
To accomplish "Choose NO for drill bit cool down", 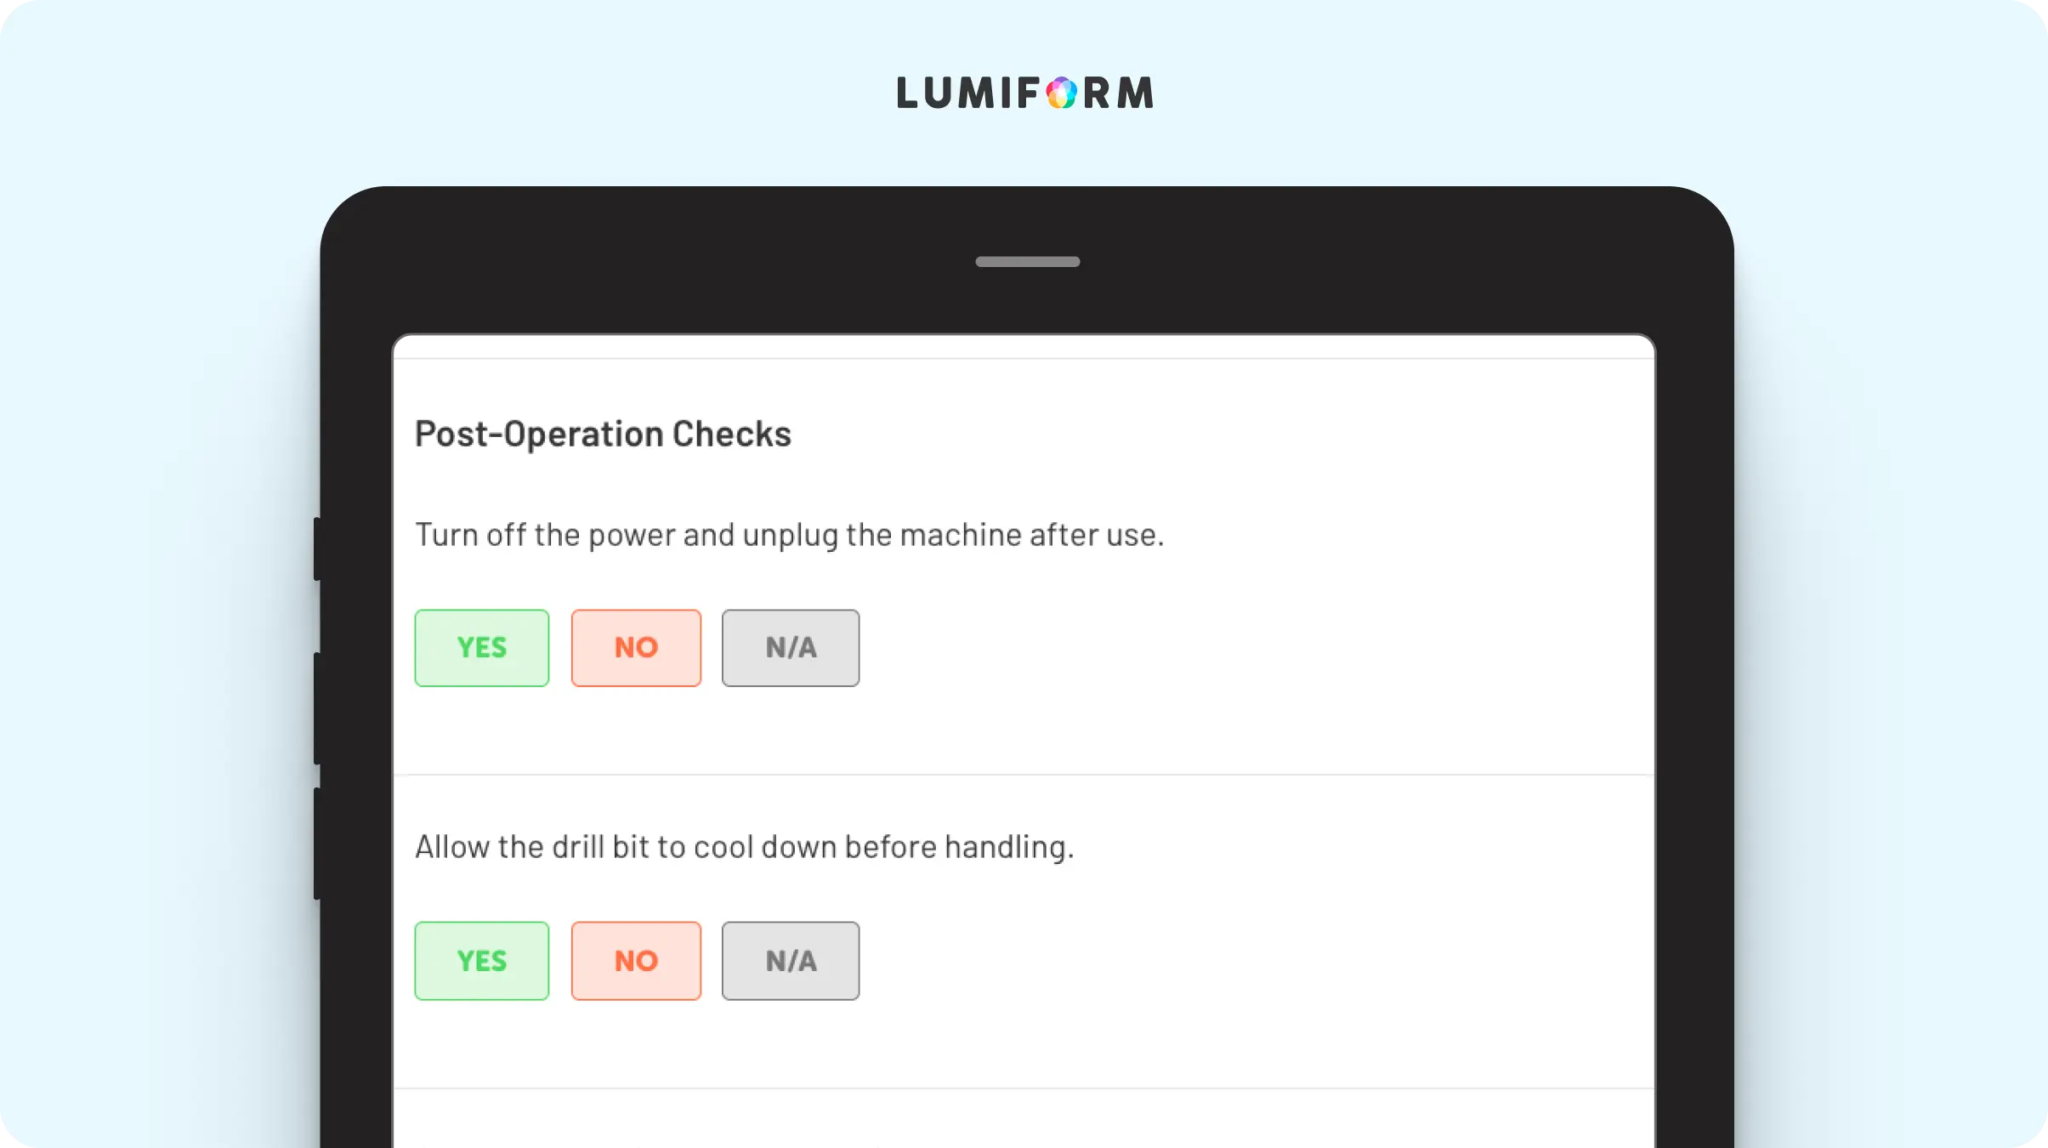I will point(636,961).
